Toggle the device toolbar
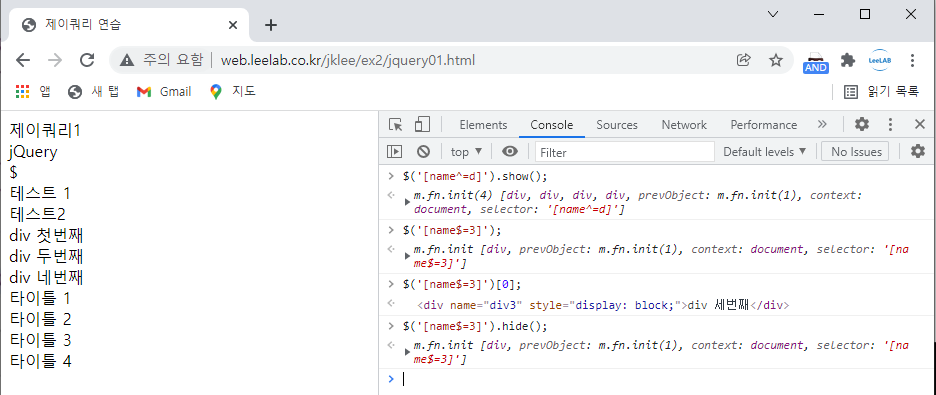Viewport: 936px width, 395px height. [x=422, y=125]
